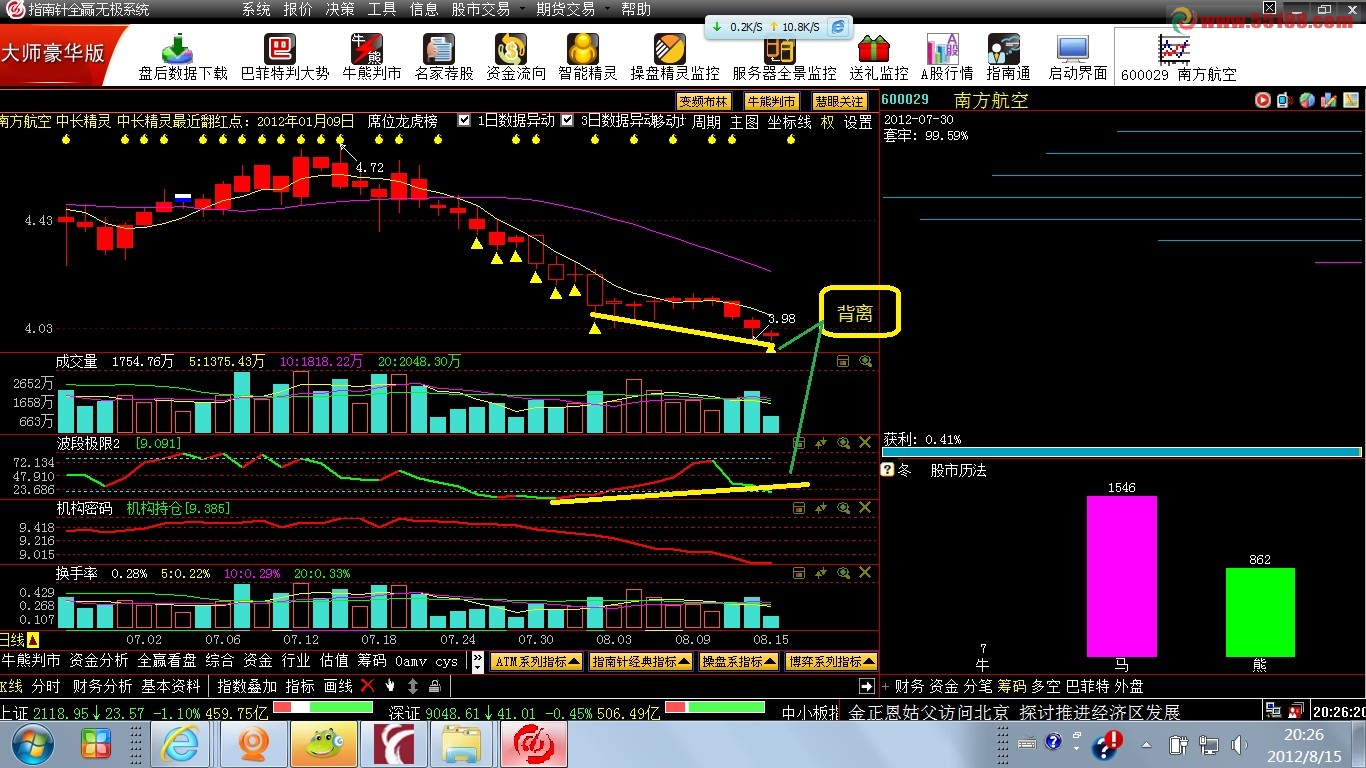Open Internet Explorer from the taskbar
Image resolution: width=1366 pixels, height=768 pixels.
click(181, 745)
